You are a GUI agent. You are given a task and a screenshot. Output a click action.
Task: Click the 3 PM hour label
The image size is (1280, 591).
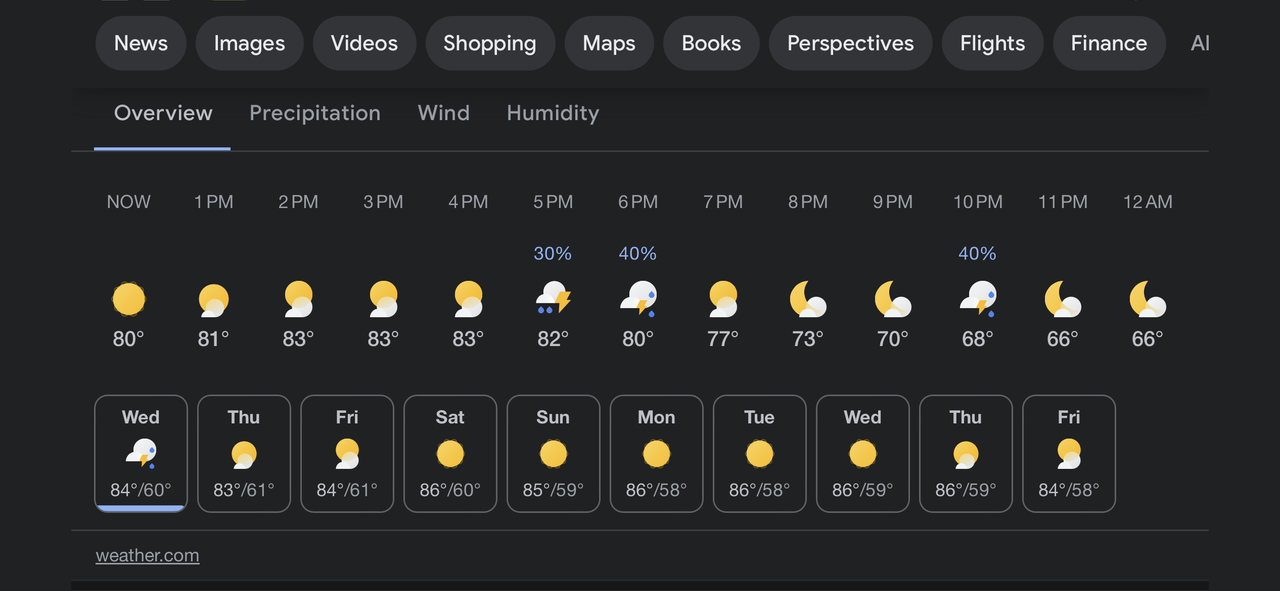(x=383, y=202)
